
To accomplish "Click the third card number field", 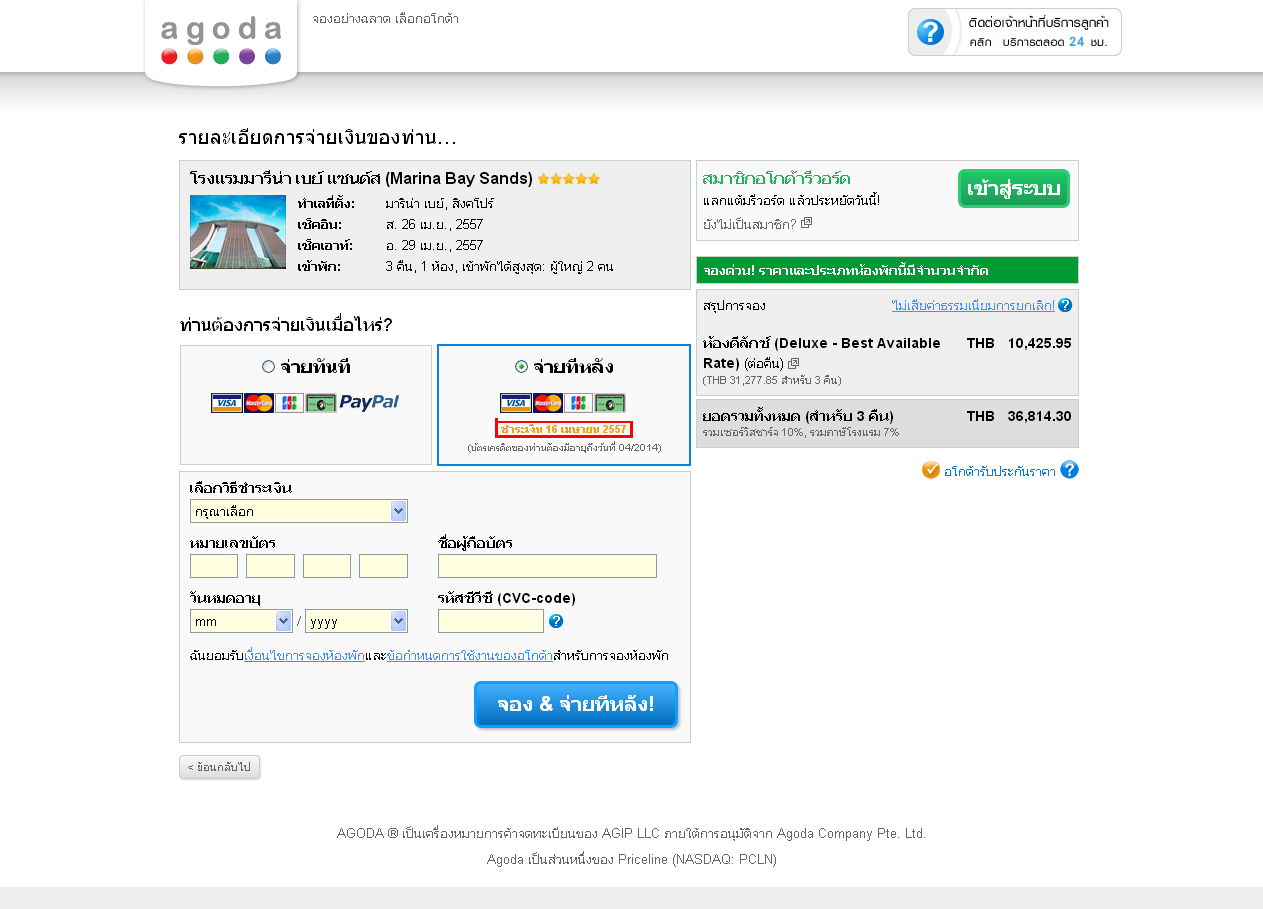I will click(327, 566).
